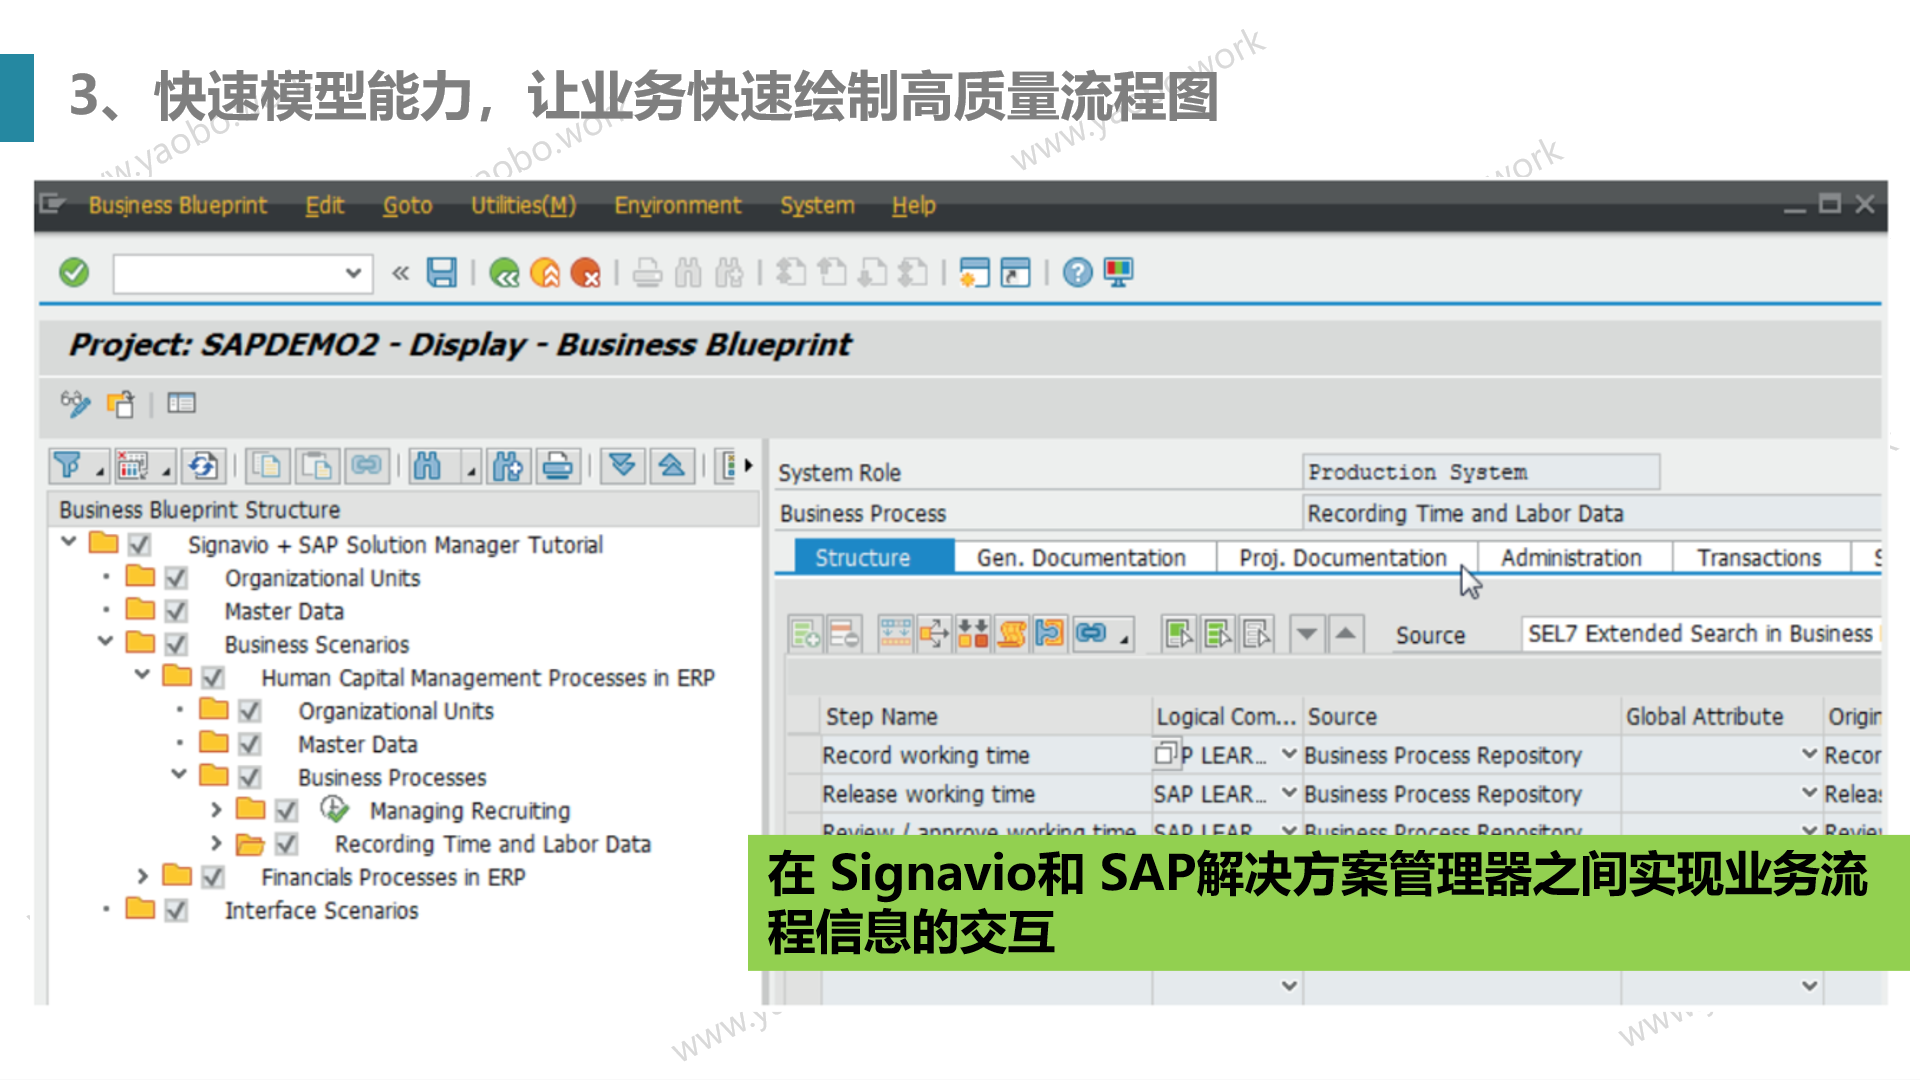The height and width of the screenshot is (1080, 1920).
Task: Switch to the Transactions tab
Action: click(1759, 558)
